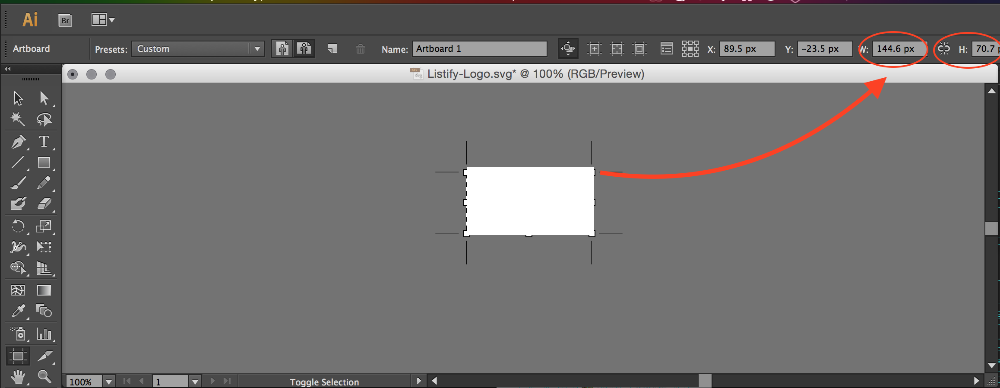Image resolution: width=1000 pixels, height=388 pixels.
Task: Click the vertical scrollbar thumb
Action: coord(991,228)
